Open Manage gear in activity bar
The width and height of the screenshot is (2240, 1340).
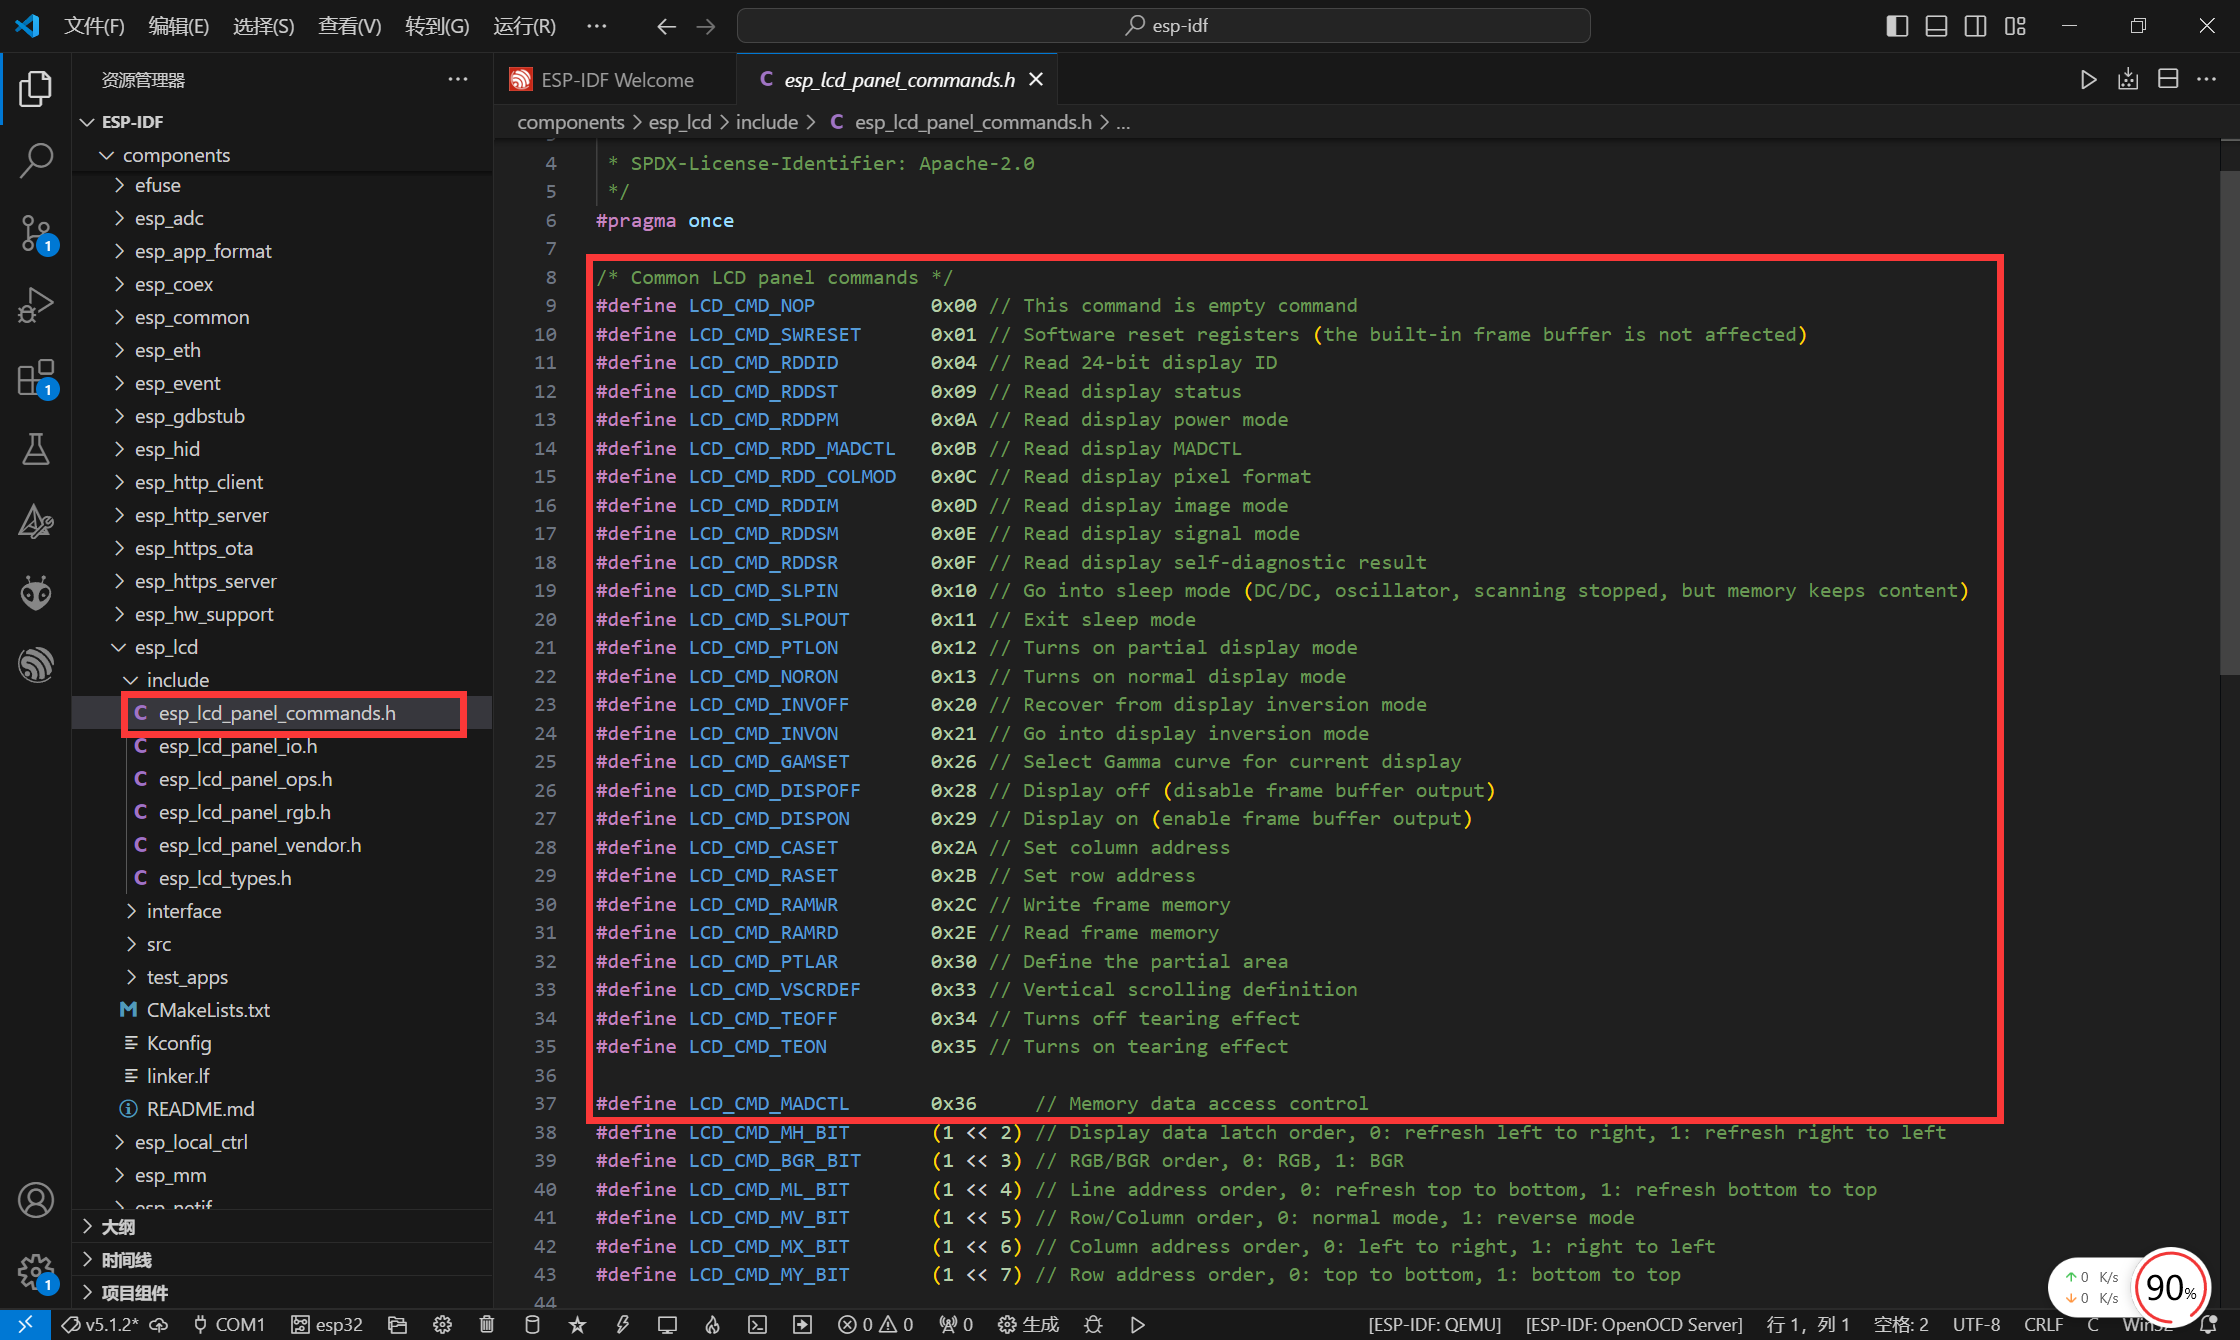[36, 1271]
